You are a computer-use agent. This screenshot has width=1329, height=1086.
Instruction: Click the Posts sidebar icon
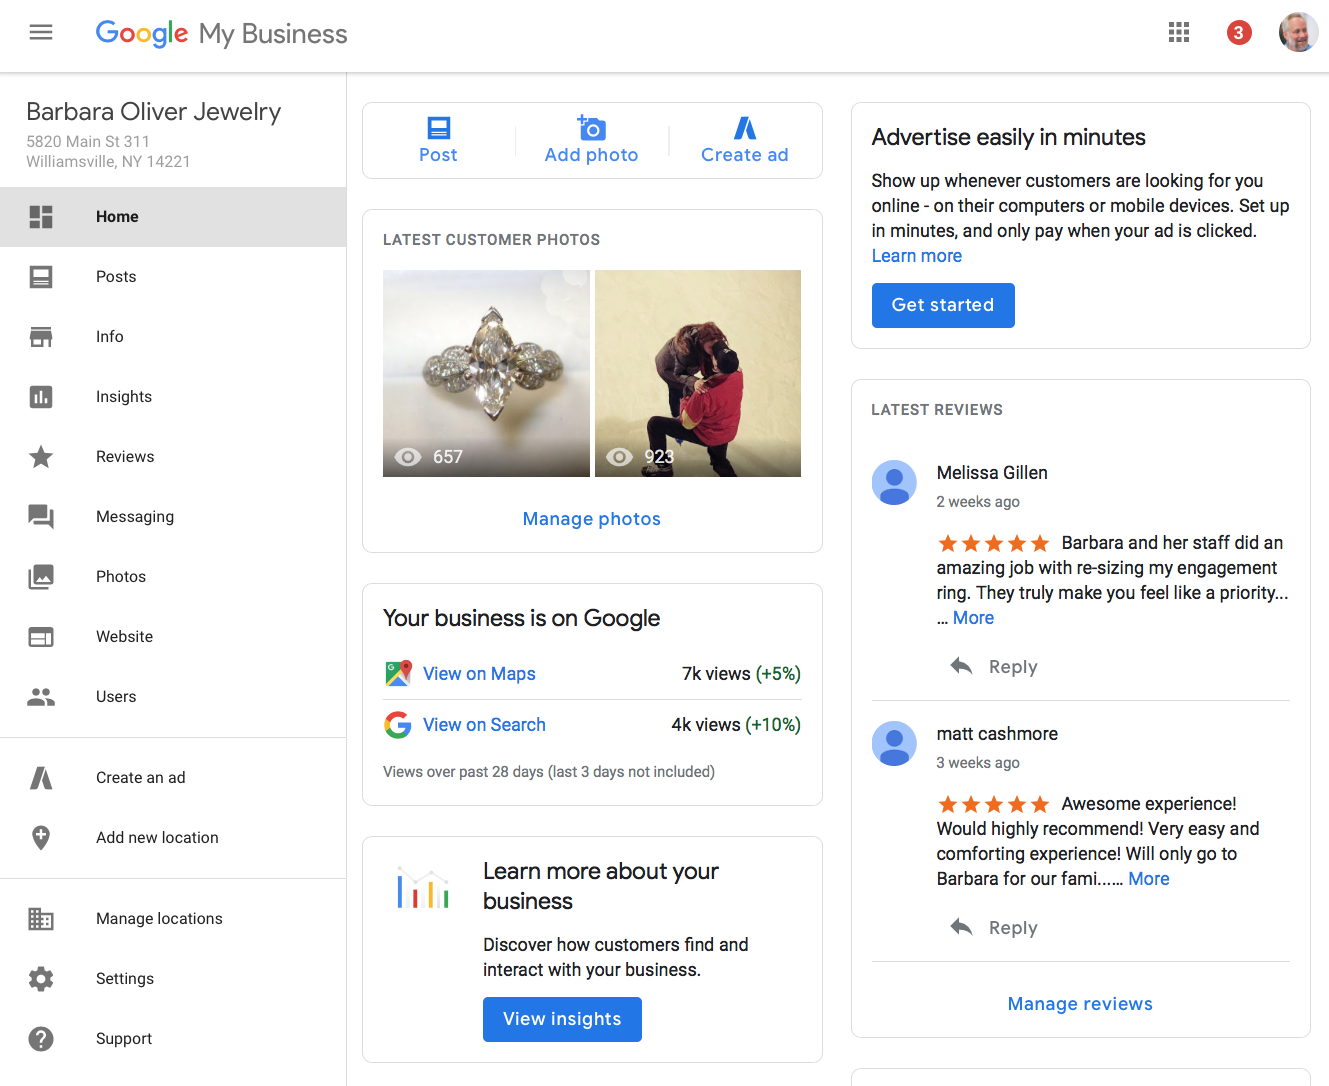tap(41, 277)
